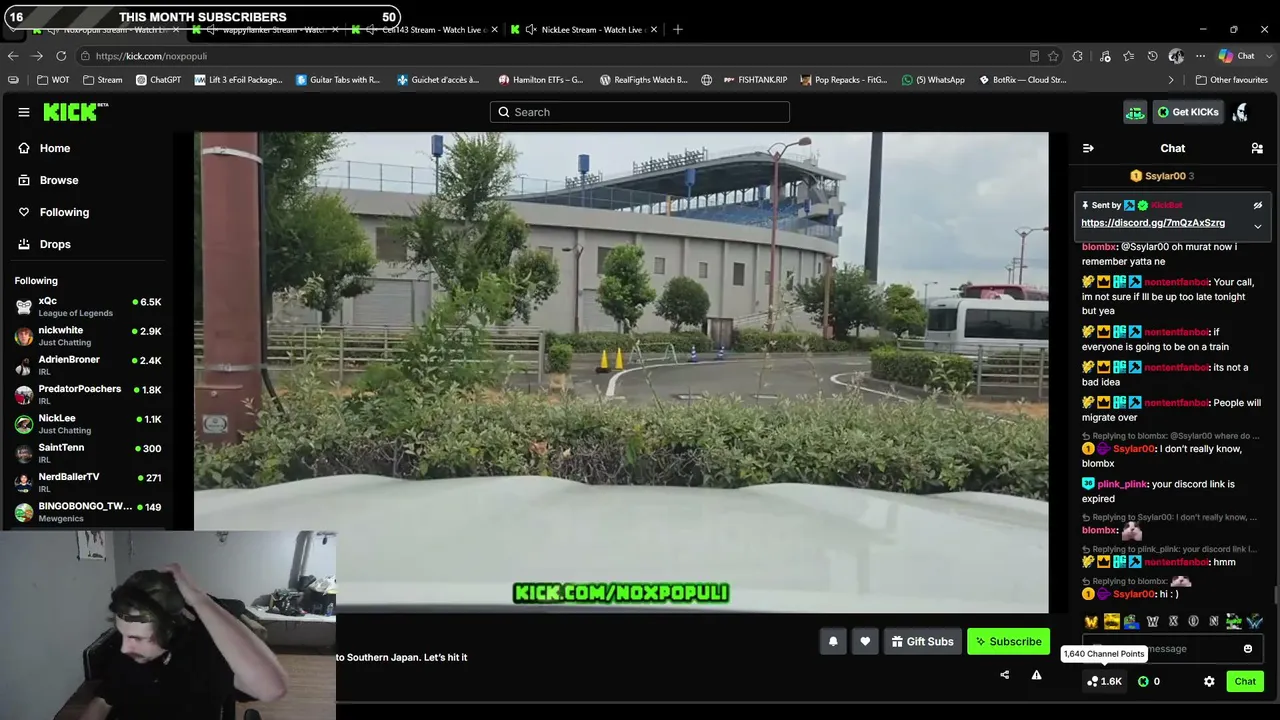Show more bookmarks with the overflow chevron

pyautogui.click(x=1171, y=80)
